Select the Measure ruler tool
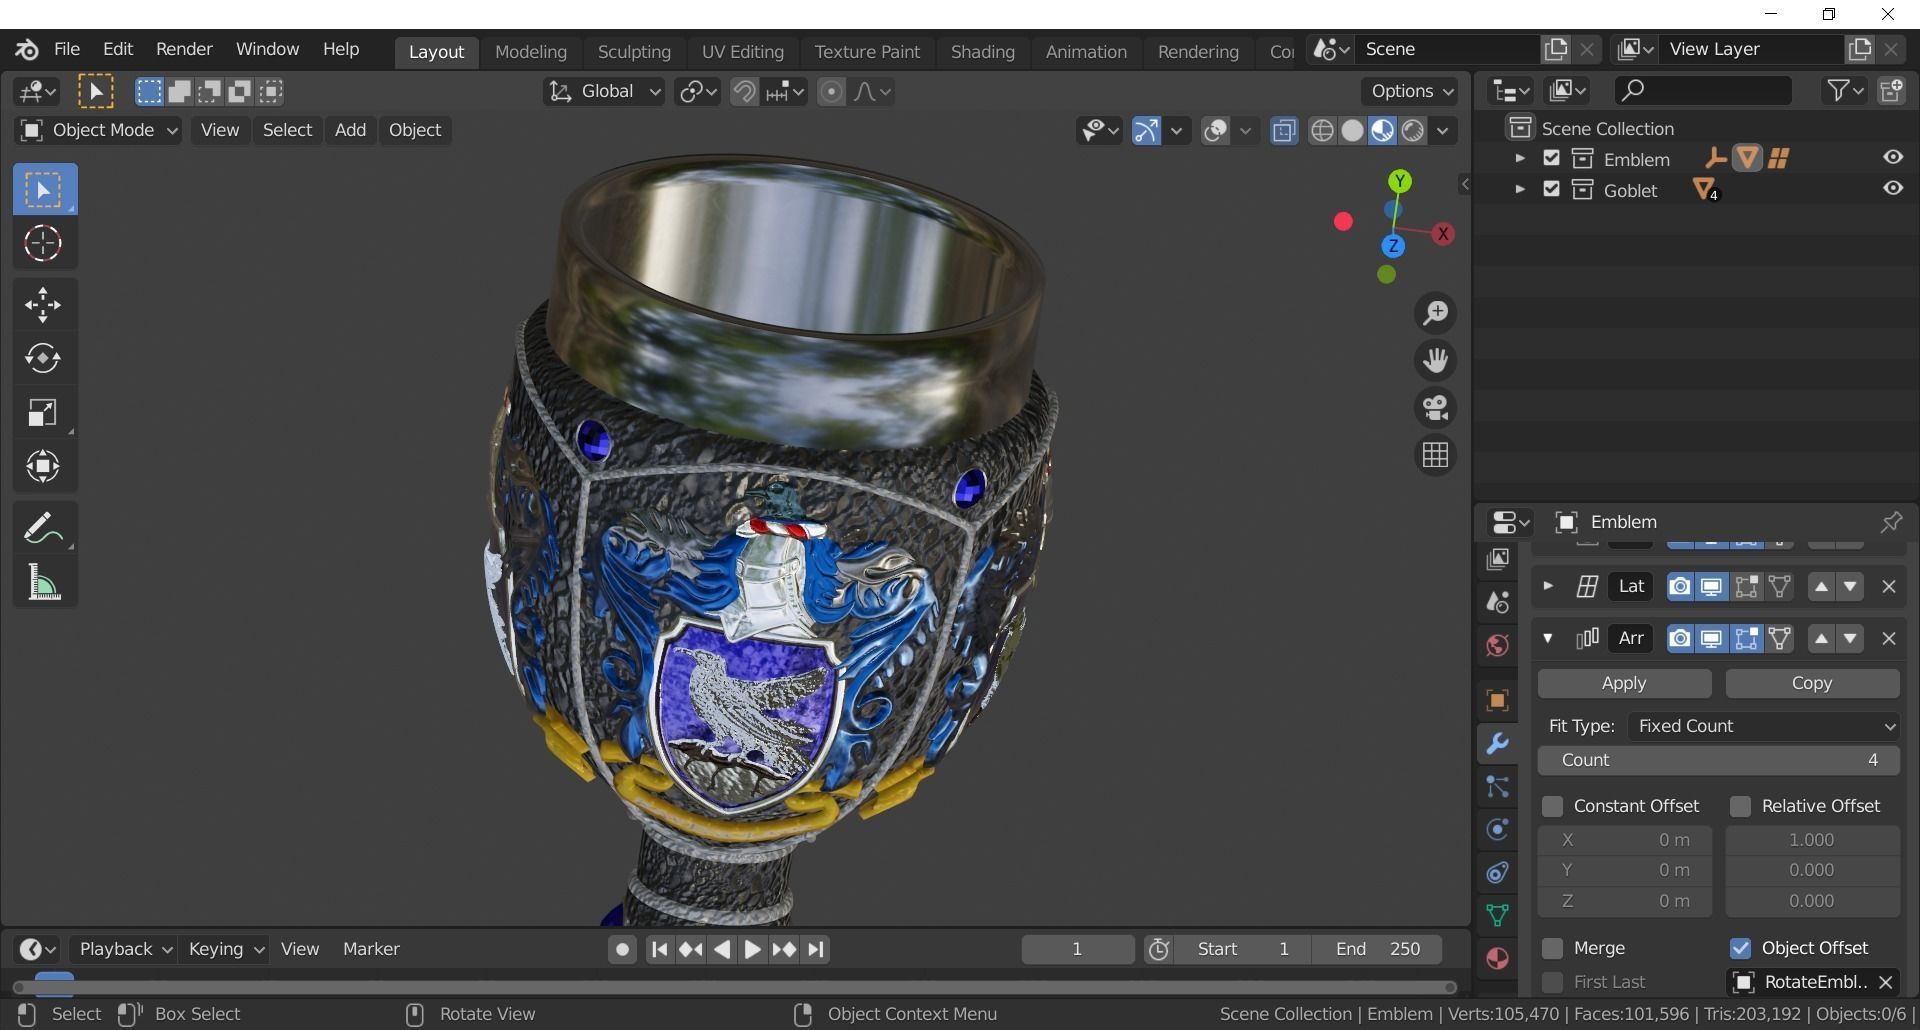This screenshot has width=1920, height=1030. click(44, 582)
